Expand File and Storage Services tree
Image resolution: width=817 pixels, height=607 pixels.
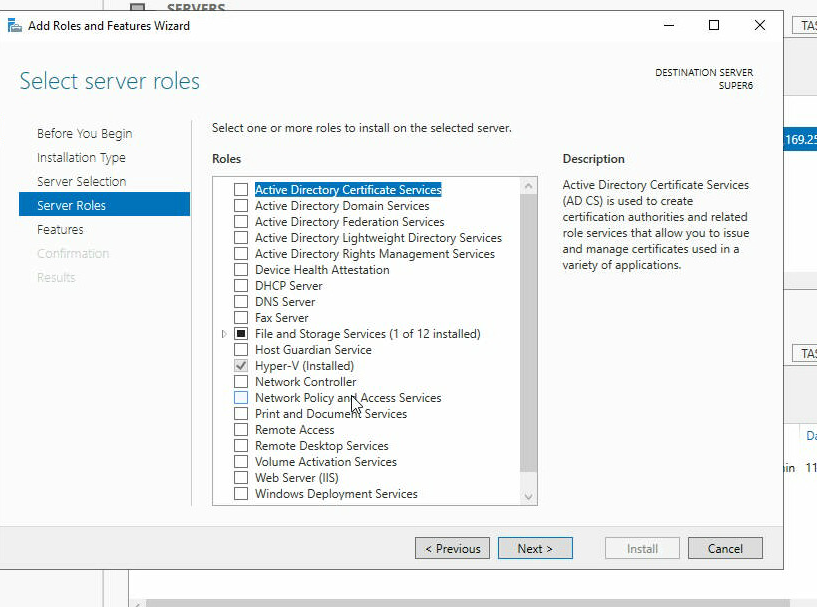click(224, 334)
